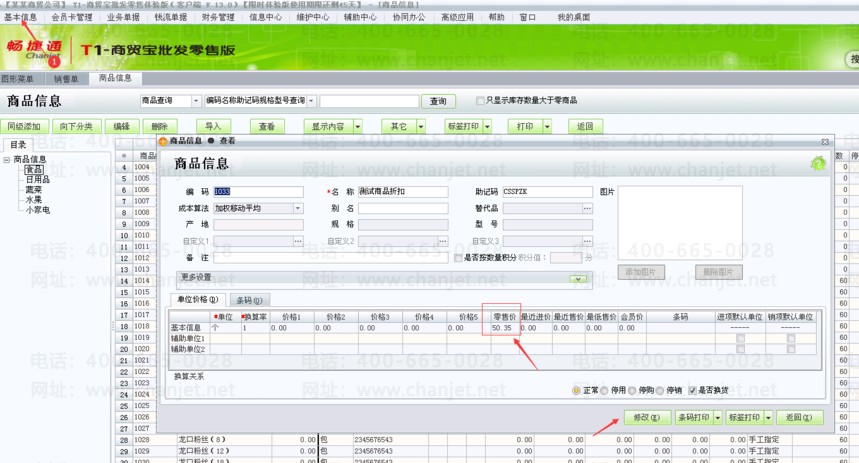Select the 停销 radio button
This screenshot has height=463, width=859.
[x=660, y=391]
